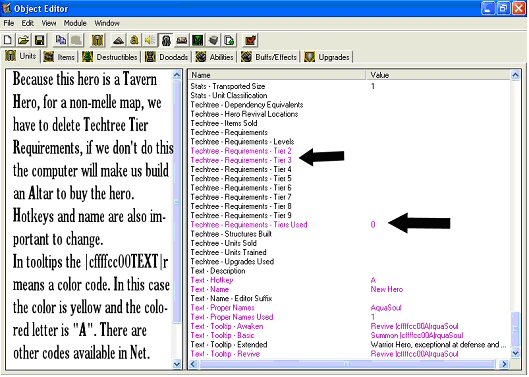Sort by the Value column header
The width and height of the screenshot is (529, 377).
click(439, 75)
